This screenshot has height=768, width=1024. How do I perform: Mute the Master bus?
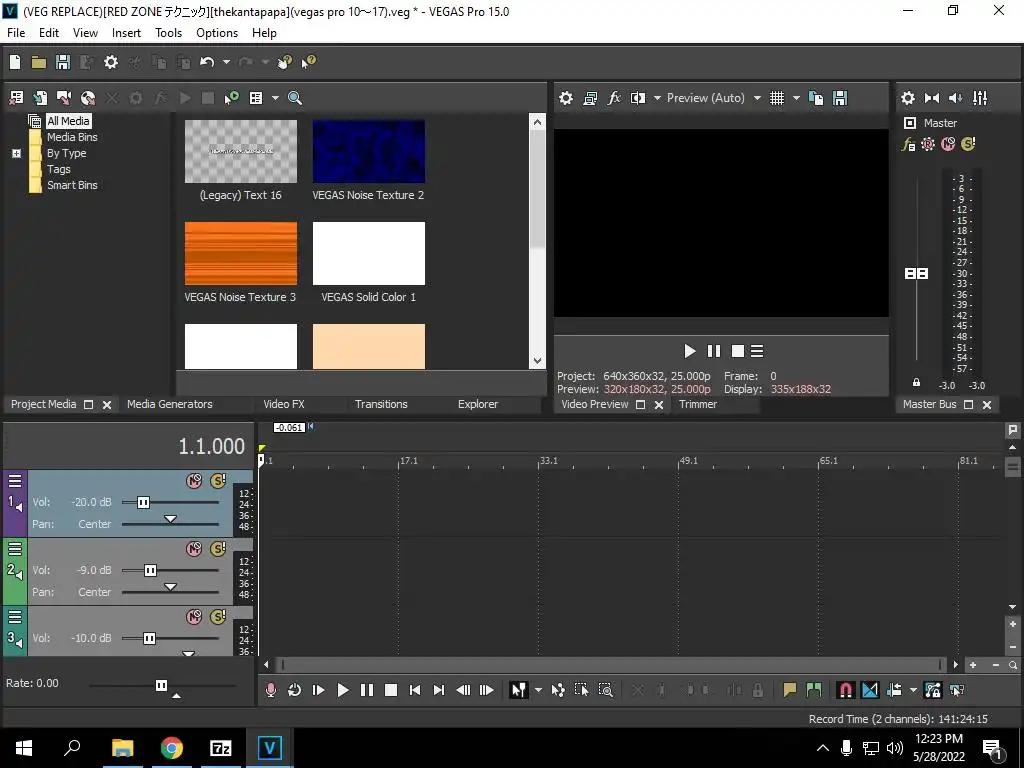pyautogui.click(x=948, y=144)
